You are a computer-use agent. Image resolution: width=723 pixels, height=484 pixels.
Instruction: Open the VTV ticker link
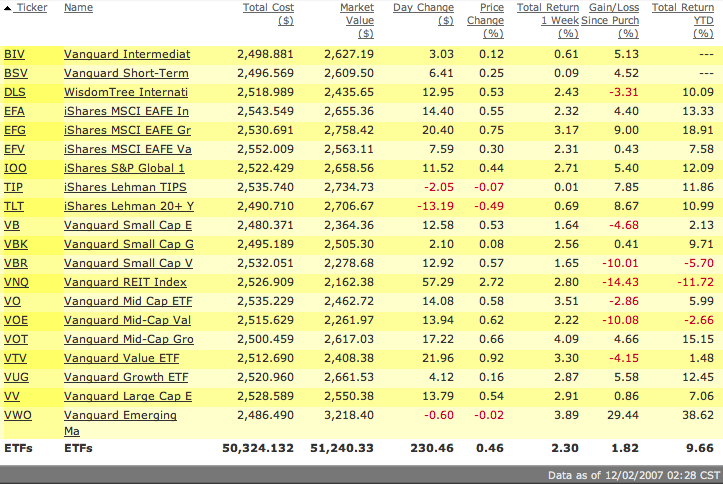[15, 358]
